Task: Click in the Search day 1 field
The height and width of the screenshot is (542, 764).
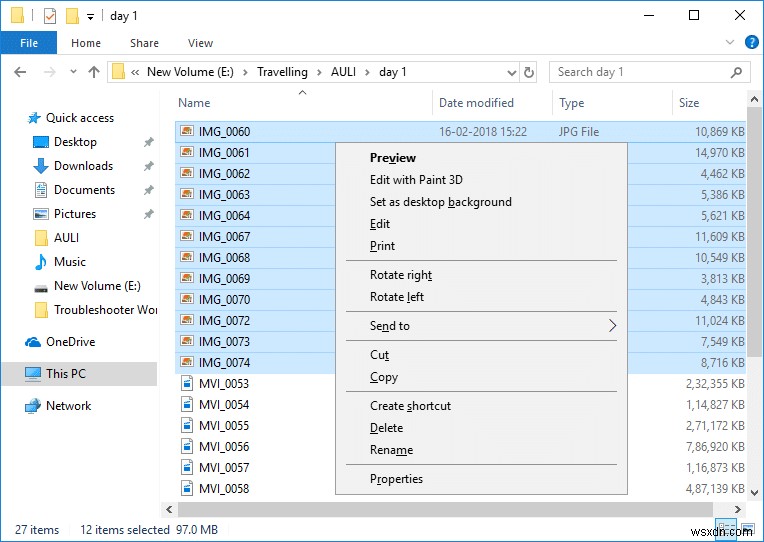Action: 640,72
